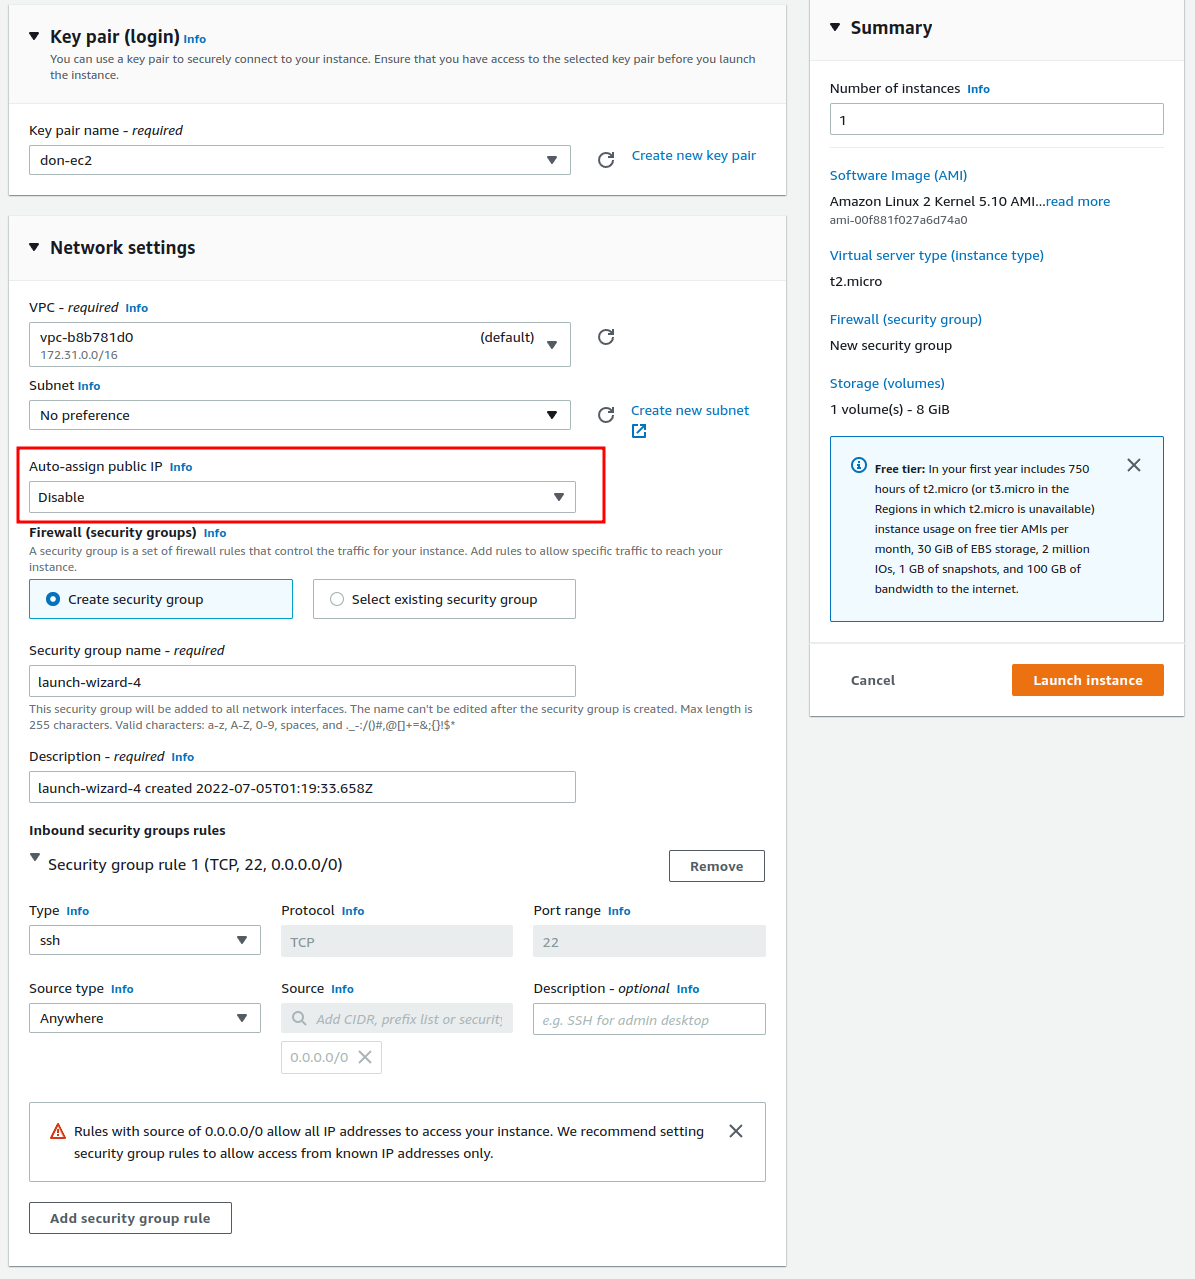Viewport: 1195px width, 1279px height.
Task: Click the Create new key pair link
Action: coord(693,156)
